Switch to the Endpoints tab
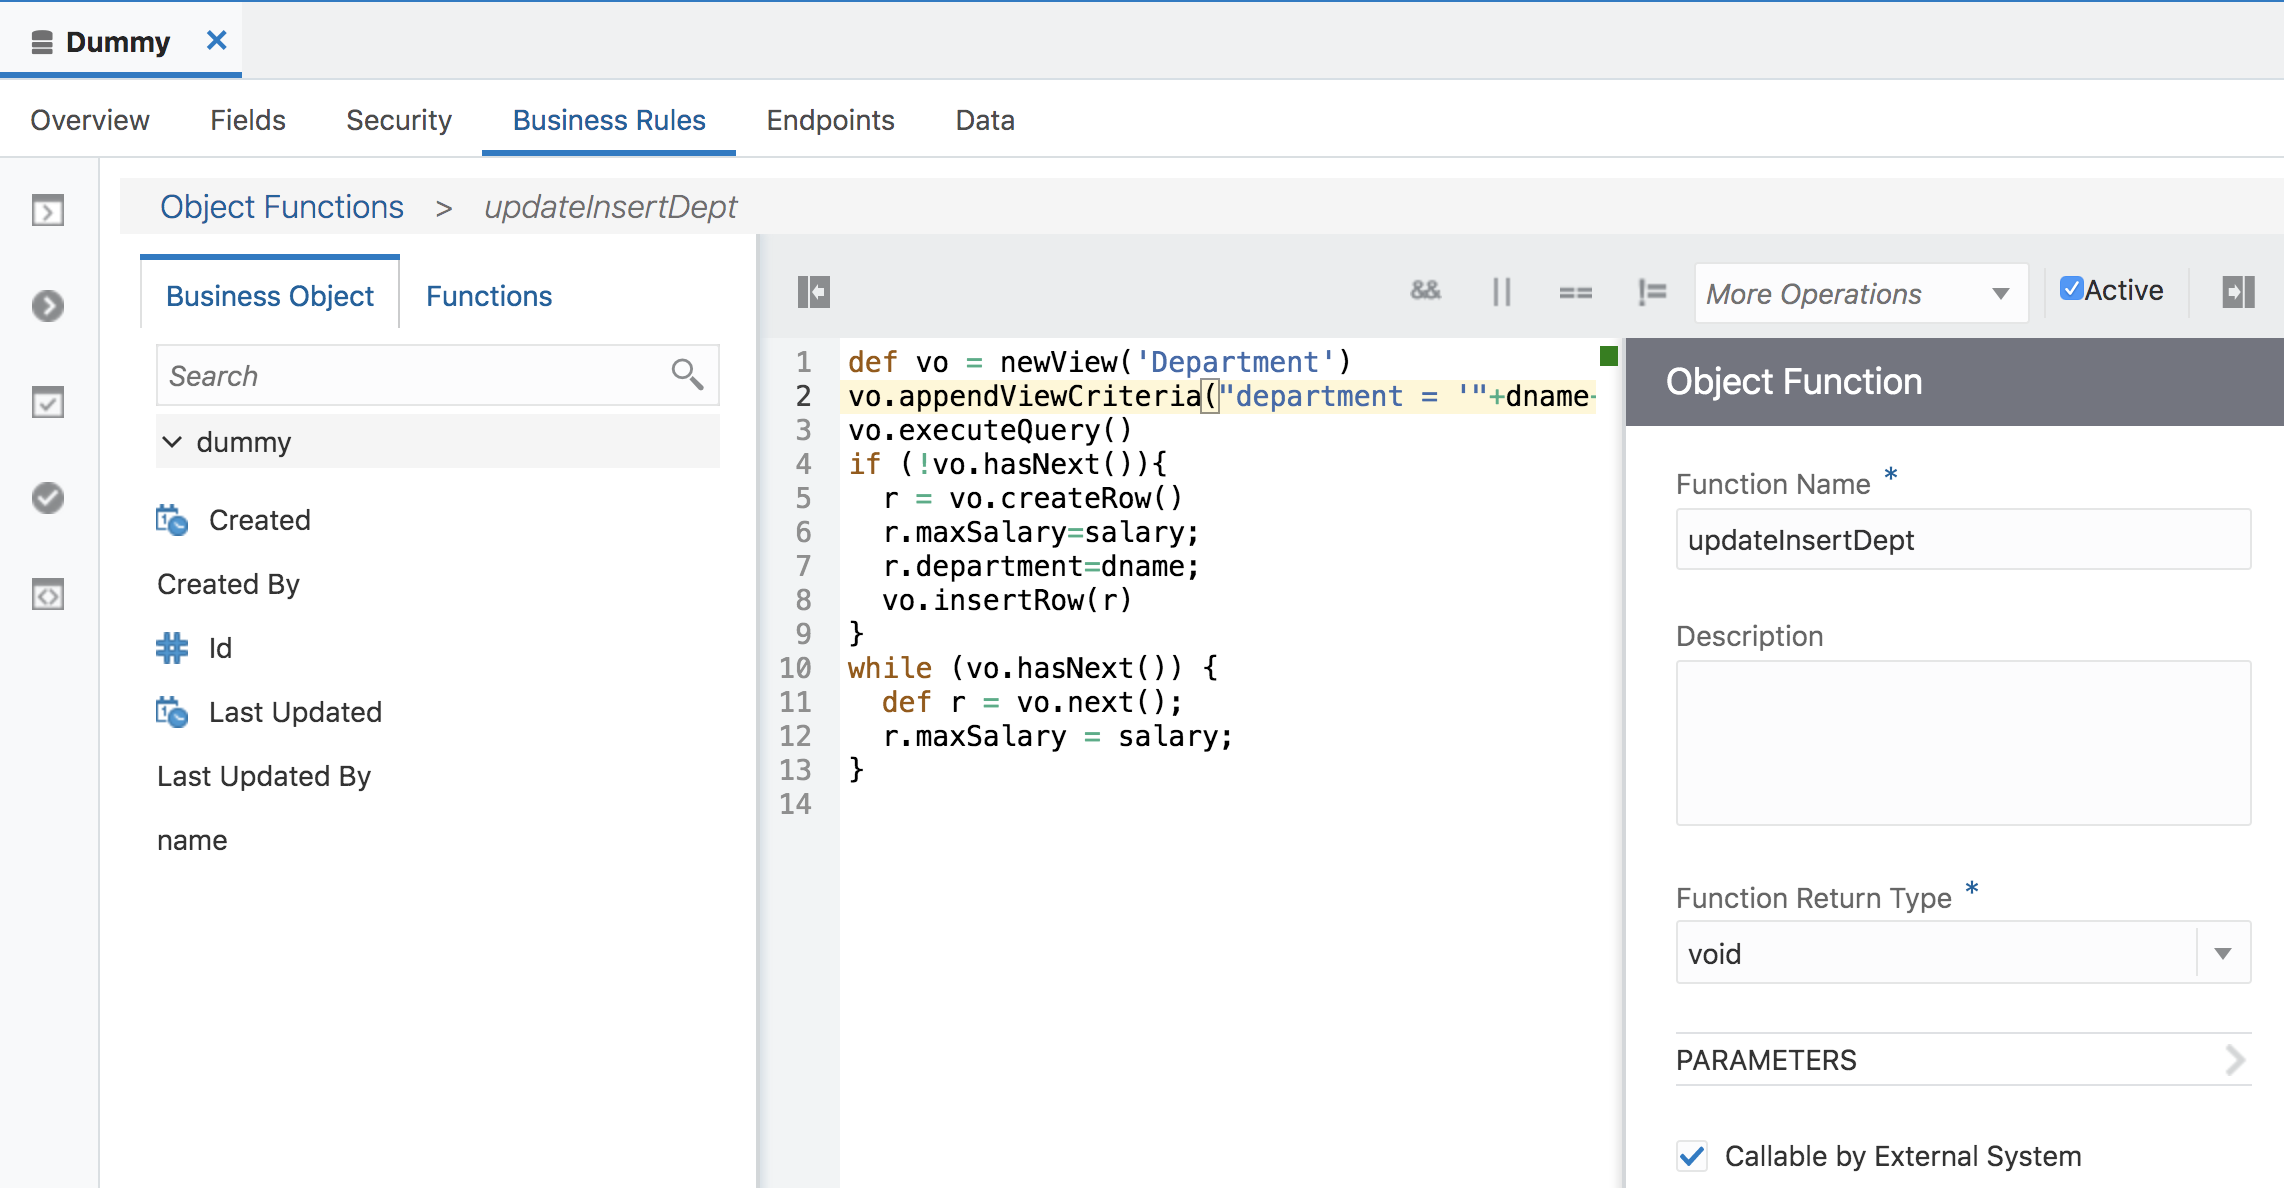Image resolution: width=2284 pixels, height=1188 pixels. point(830,120)
